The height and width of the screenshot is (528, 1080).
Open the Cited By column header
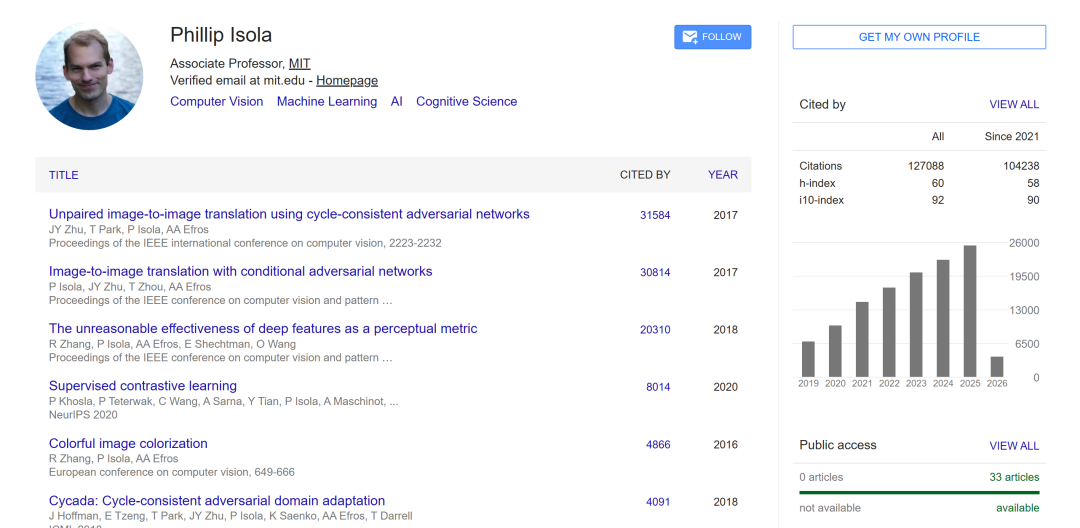(644, 175)
